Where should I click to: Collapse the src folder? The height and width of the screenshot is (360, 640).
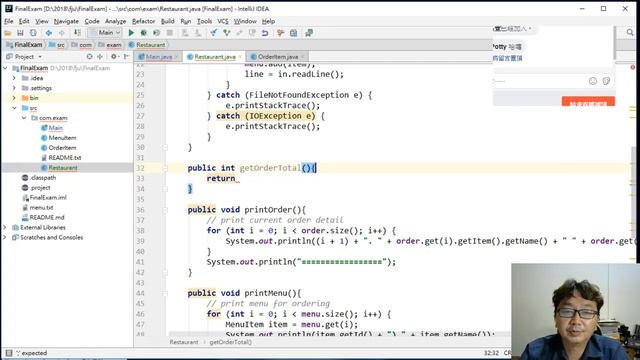click(14, 108)
